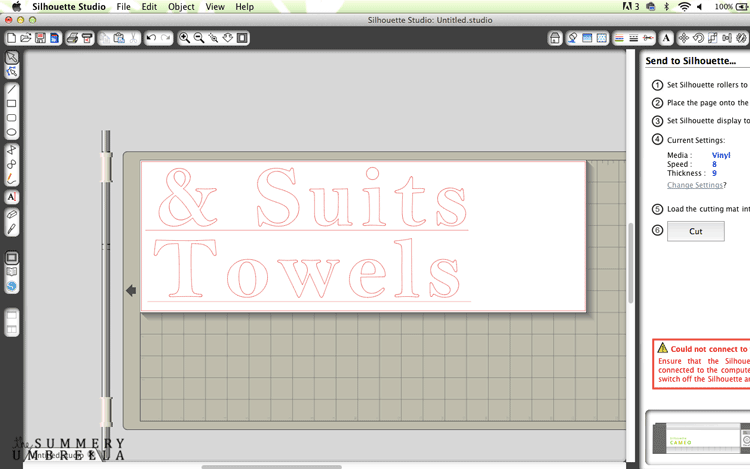
Task: Save to SD card icon
Action: pos(55,38)
